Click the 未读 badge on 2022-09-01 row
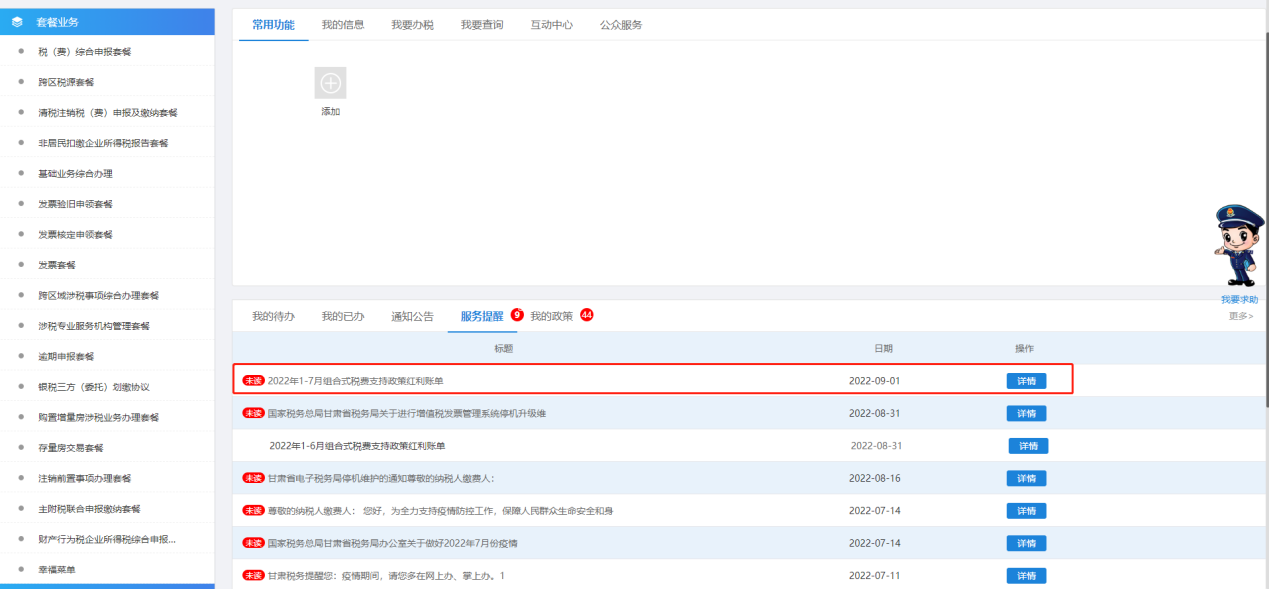The width and height of the screenshot is (1269, 589). [x=253, y=381]
